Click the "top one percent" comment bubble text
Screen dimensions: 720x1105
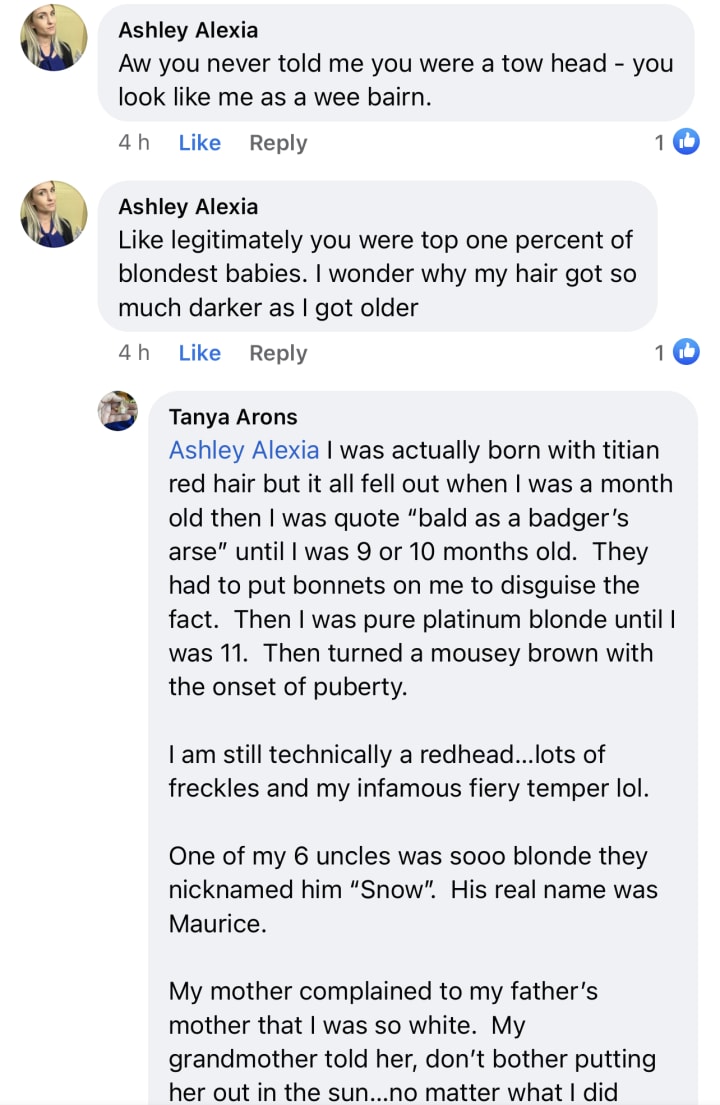pos(376,274)
